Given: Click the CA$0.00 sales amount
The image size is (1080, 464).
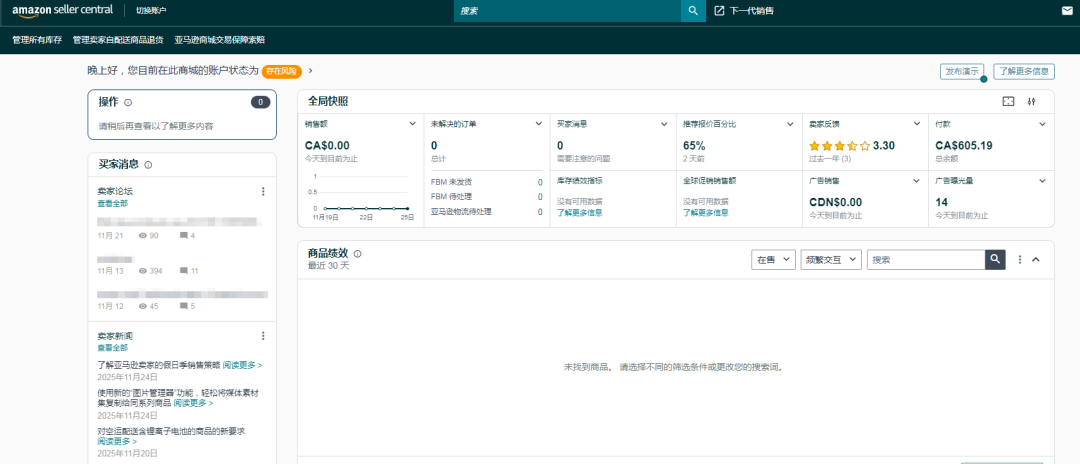Looking at the screenshot, I should [327, 145].
